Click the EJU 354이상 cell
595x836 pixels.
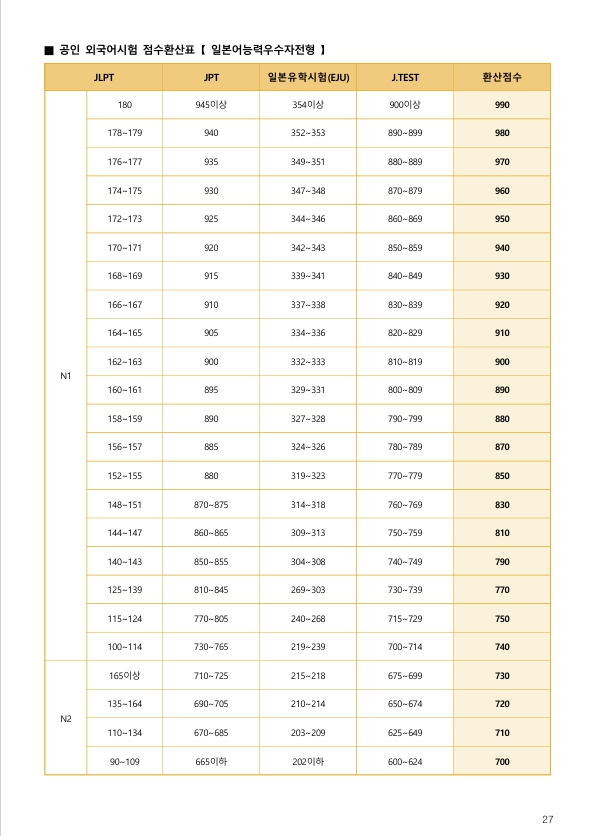308,105
